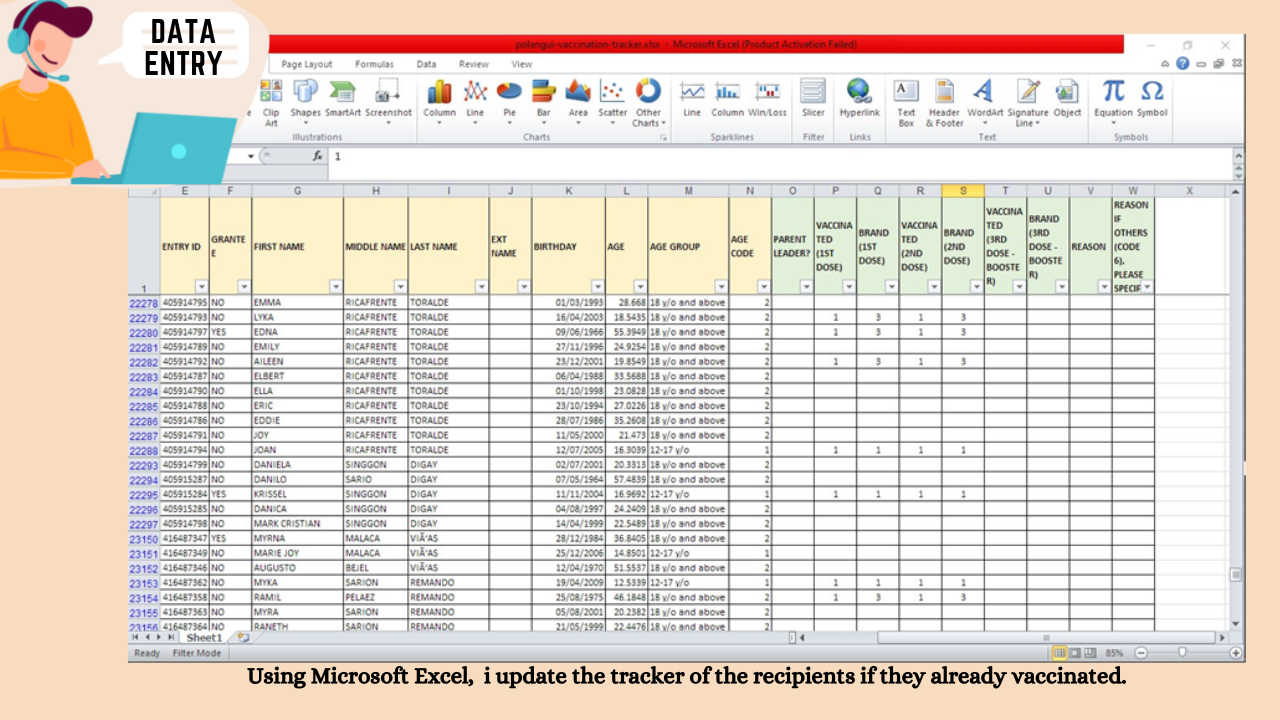Open the Data tab
This screenshot has width=1280, height=720.
tap(426, 64)
